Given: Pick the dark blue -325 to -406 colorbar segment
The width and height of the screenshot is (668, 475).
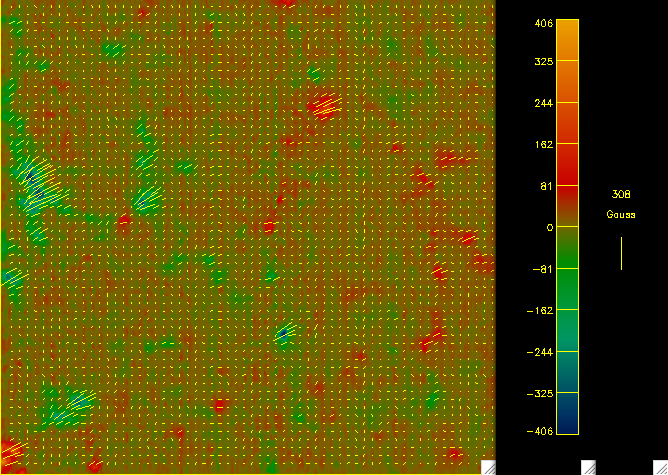Looking at the screenshot, I should click(567, 413).
